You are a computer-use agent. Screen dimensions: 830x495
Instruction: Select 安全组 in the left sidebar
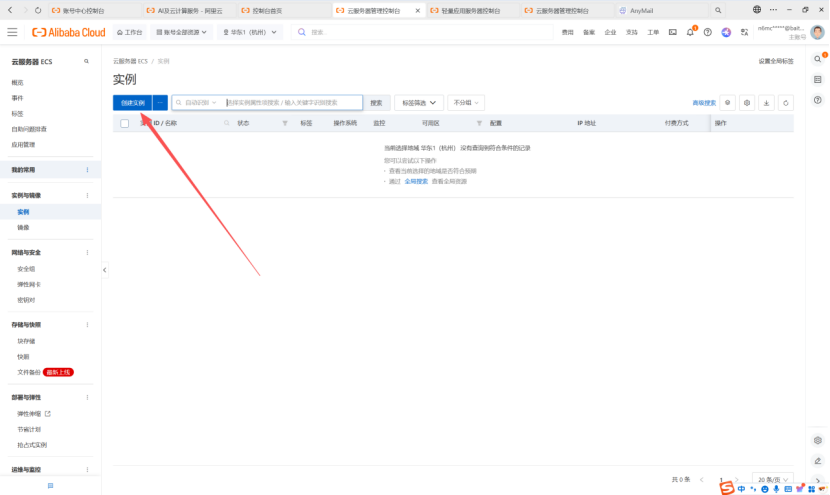click(x=26, y=268)
